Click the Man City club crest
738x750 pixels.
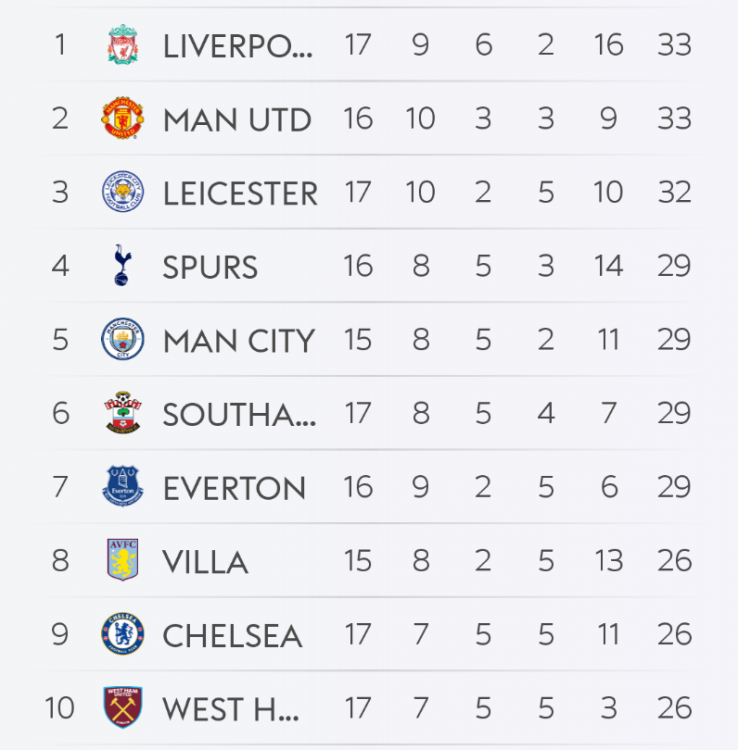122,340
